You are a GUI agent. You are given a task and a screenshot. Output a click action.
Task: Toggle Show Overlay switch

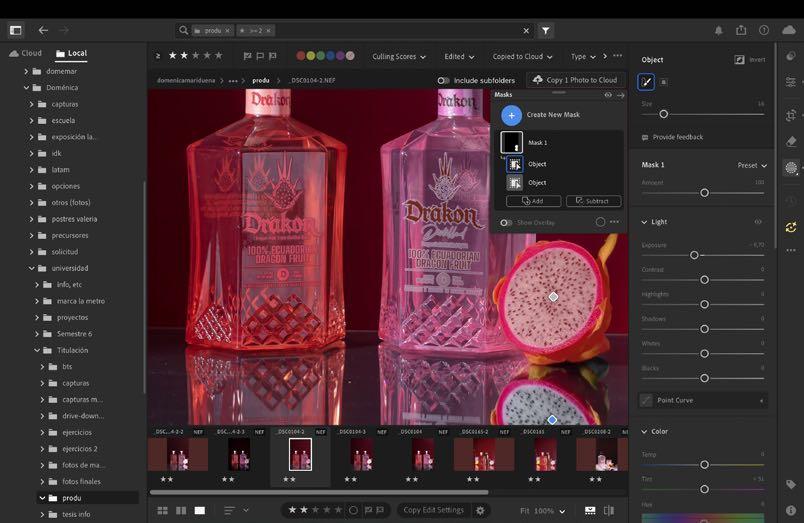(506, 223)
